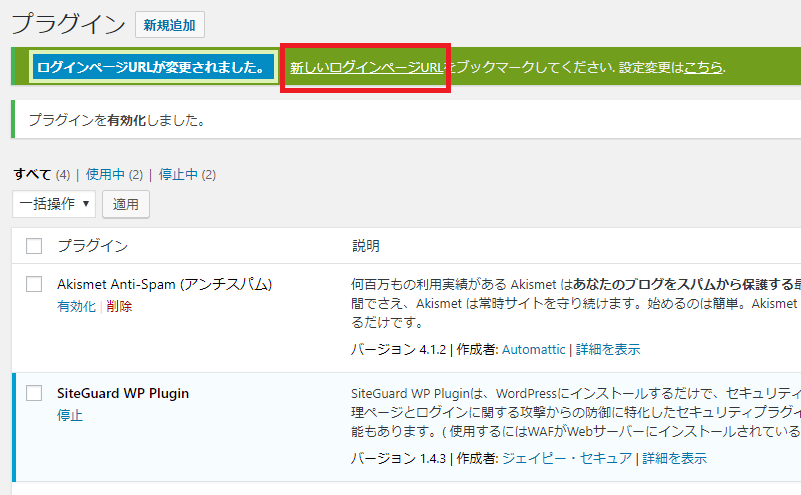801x495 pixels.
Task: Click the Akismet Anti-Spam plugin name
Action: click(x=164, y=284)
